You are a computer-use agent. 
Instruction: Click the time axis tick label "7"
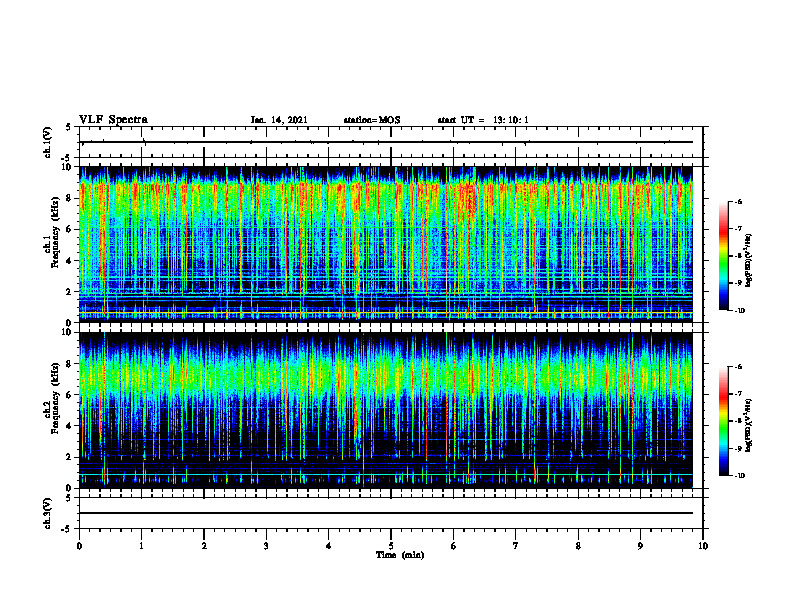coord(516,546)
